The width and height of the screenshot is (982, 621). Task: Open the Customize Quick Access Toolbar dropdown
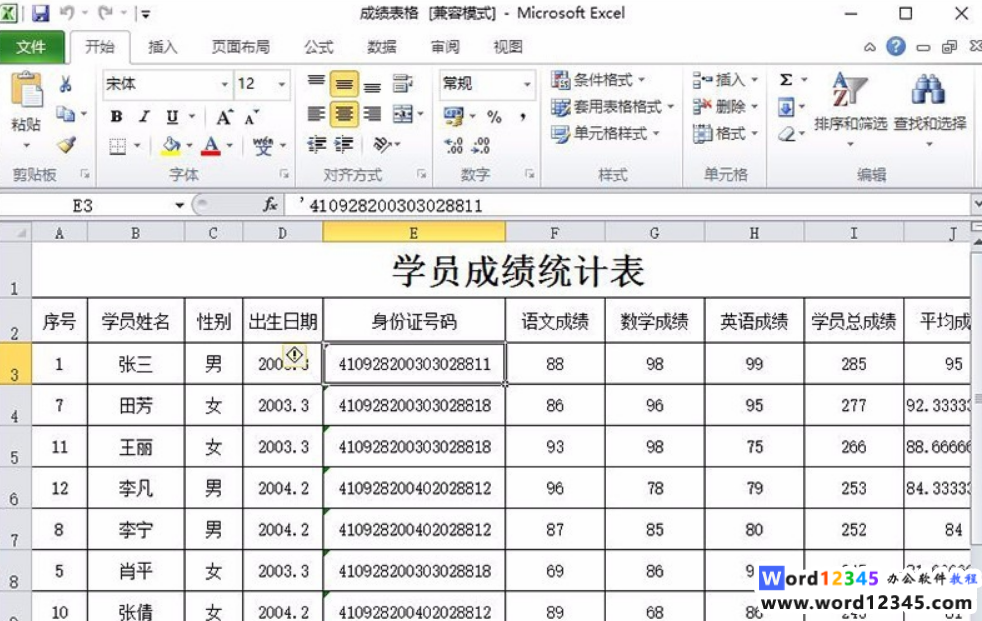145,13
